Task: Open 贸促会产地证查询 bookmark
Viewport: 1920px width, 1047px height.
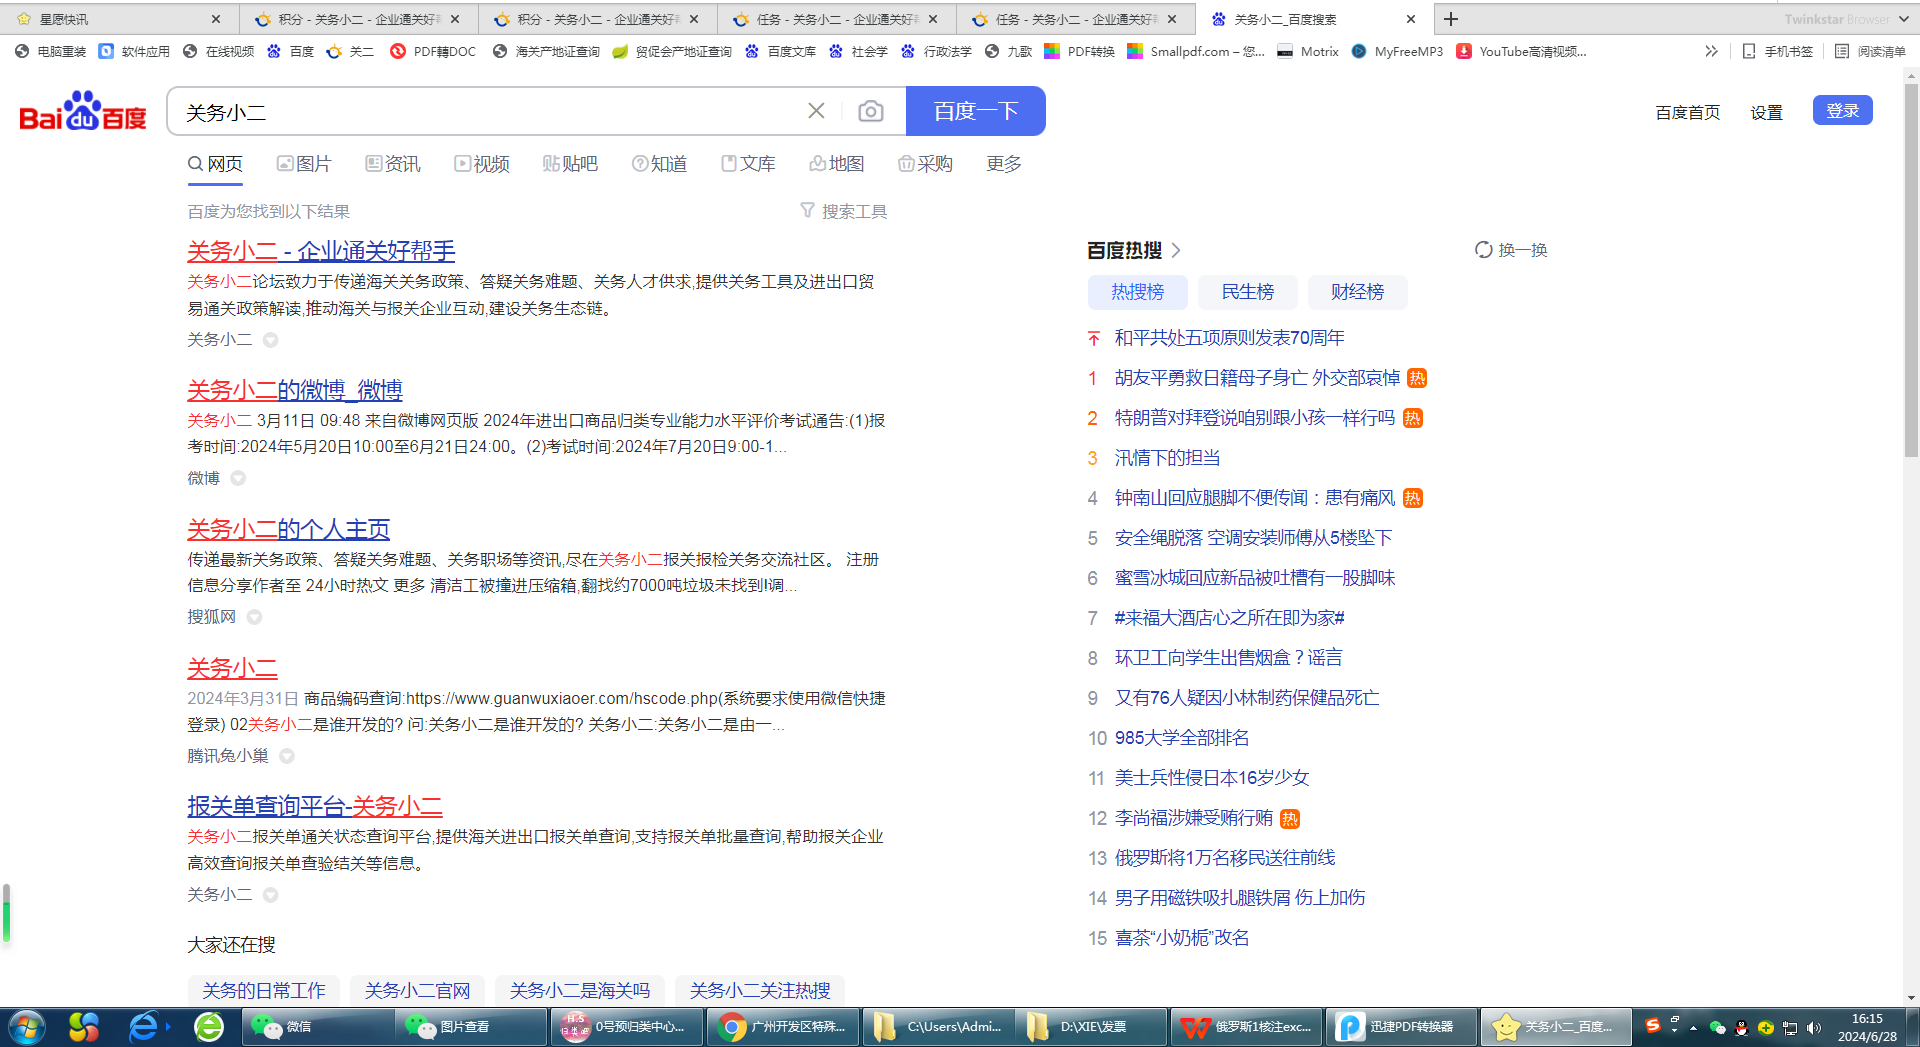Action: point(672,51)
